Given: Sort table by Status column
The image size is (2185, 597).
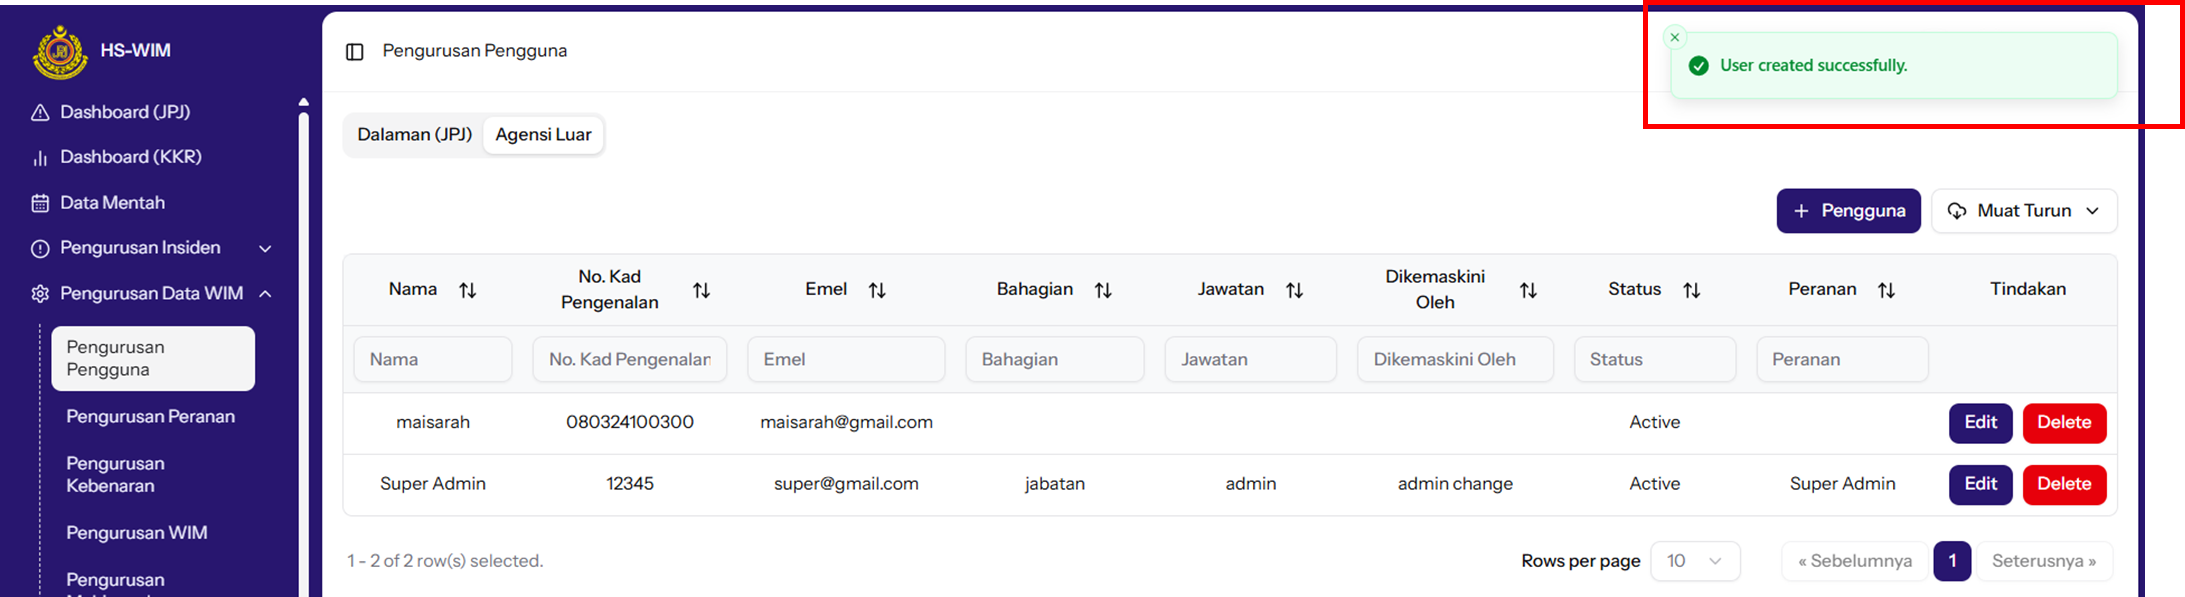Looking at the screenshot, I should coord(1691,290).
